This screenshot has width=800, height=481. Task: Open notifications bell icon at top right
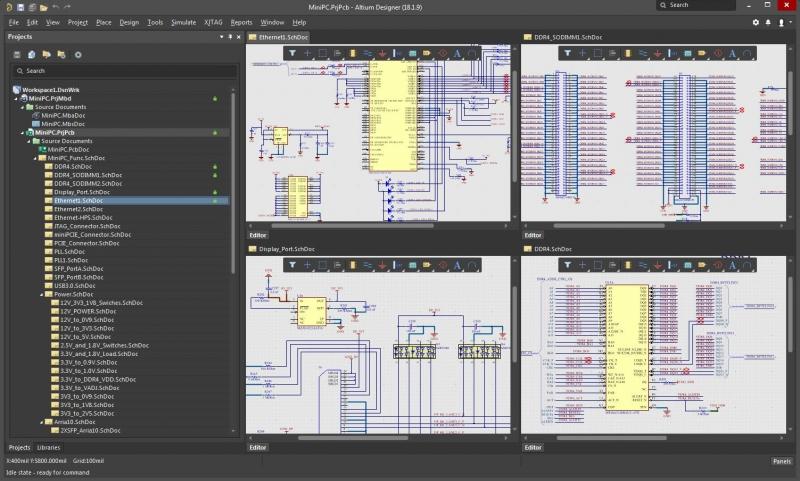pyautogui.click(x=768, y=22)
